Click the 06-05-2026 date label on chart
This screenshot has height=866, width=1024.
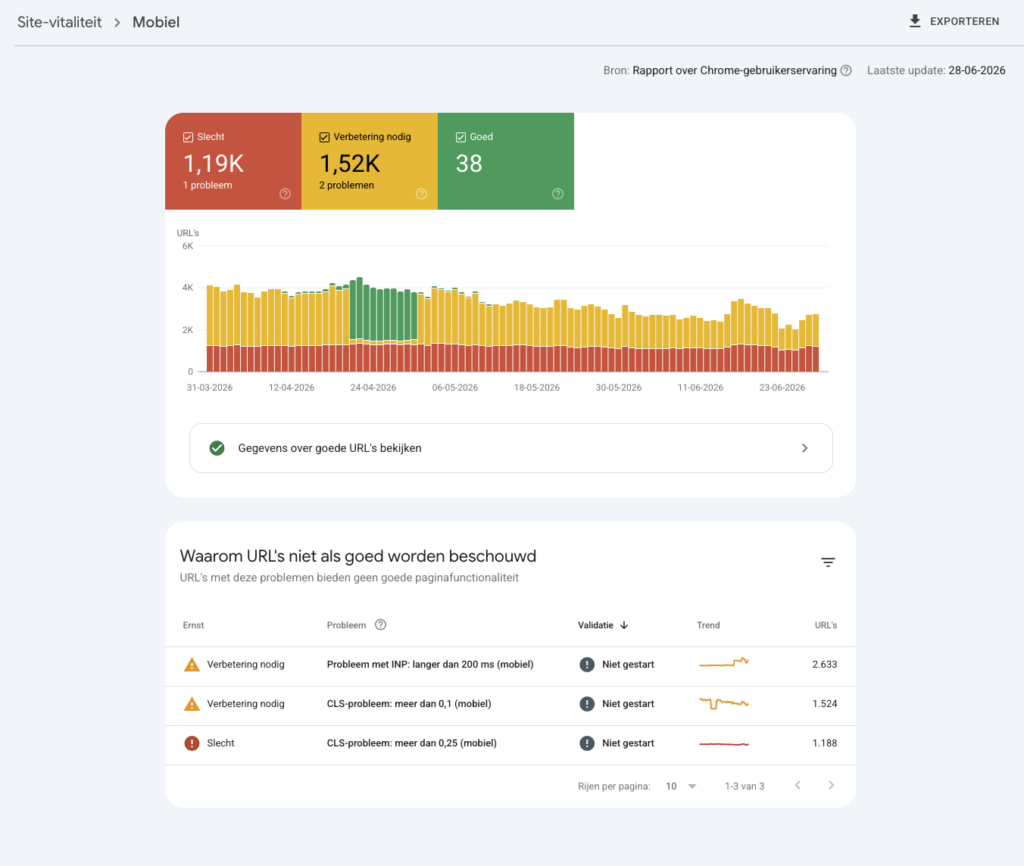click(455, 387)
